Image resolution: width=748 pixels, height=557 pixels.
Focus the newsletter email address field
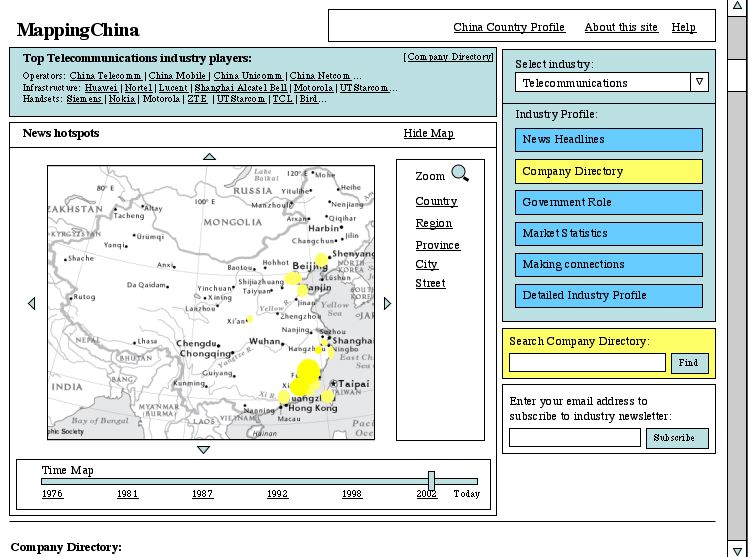click(x=575, y=437)
